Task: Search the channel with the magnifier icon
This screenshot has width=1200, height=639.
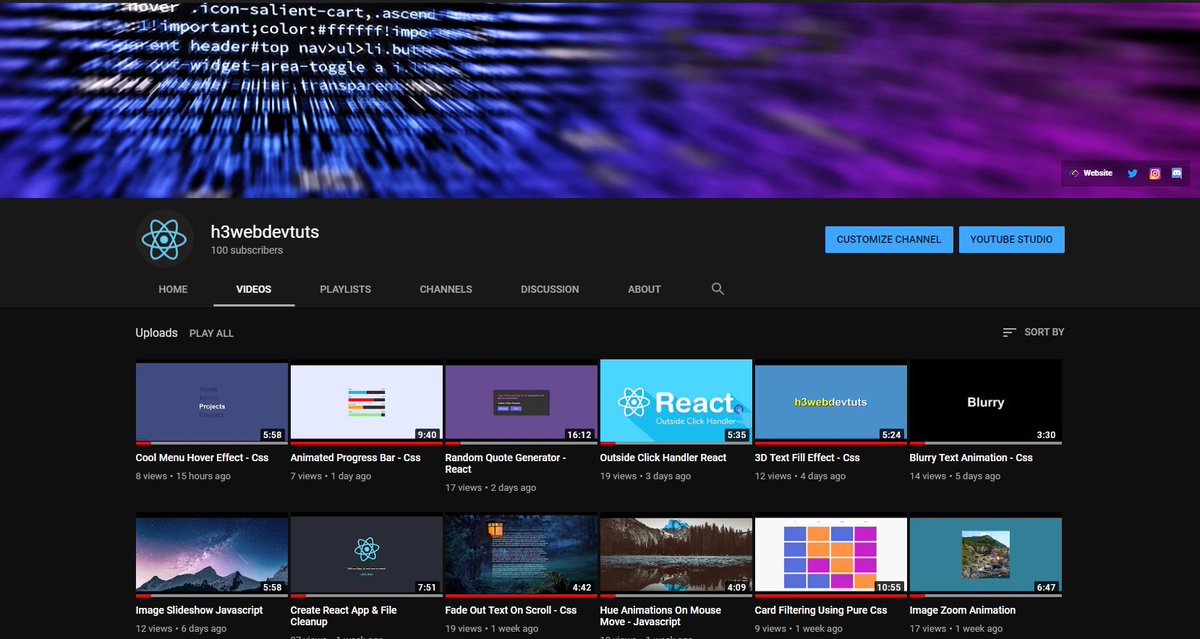Action: 718,289
